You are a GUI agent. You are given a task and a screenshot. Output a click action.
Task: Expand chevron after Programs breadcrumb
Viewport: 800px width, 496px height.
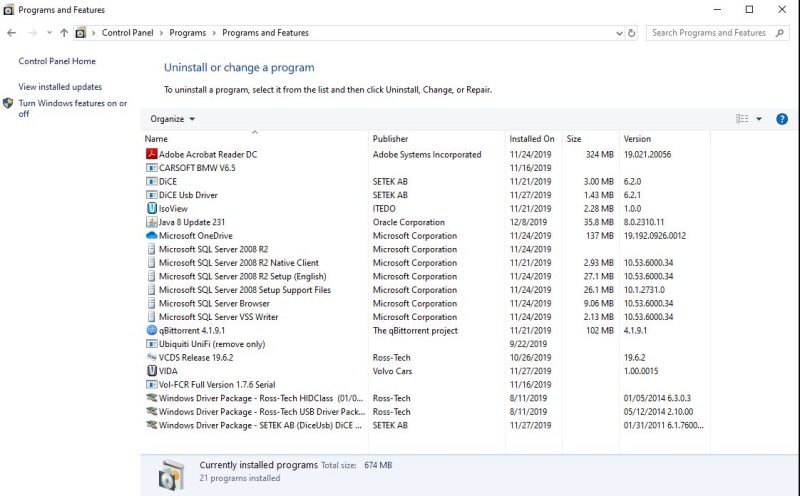pos(214,33)
